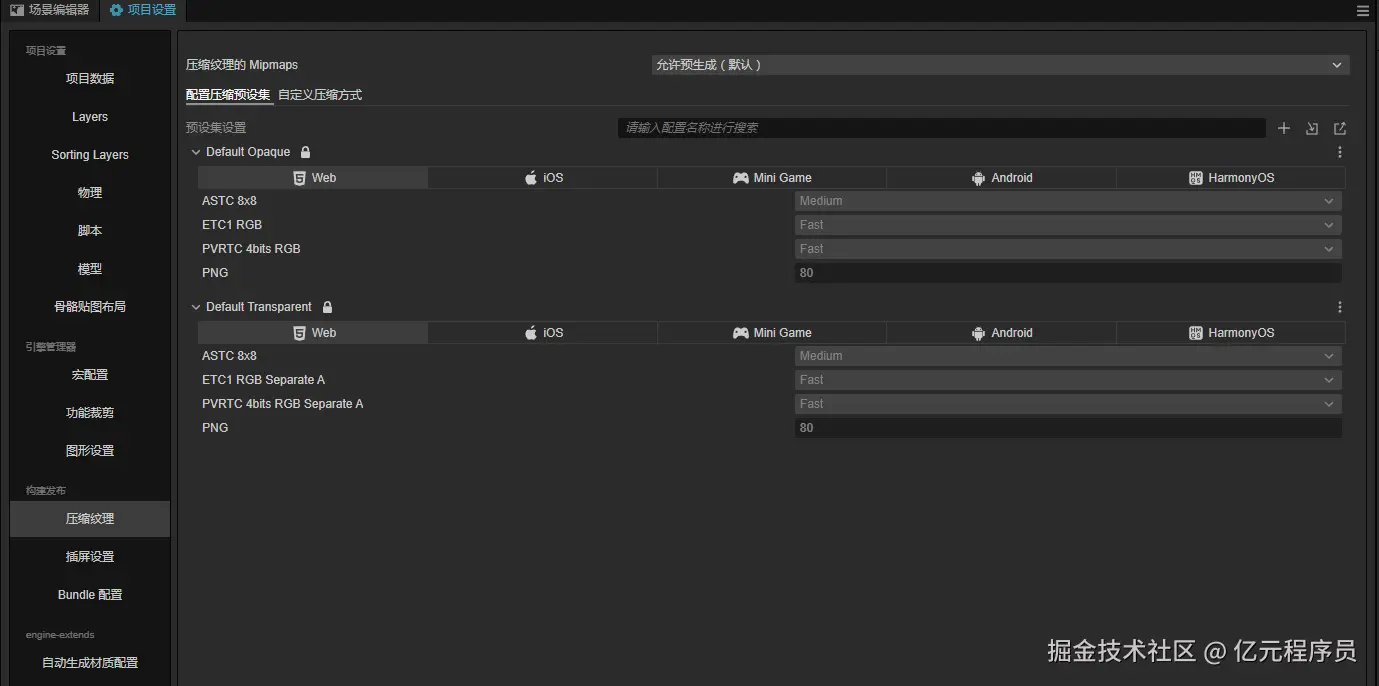Viewport: 1379px width, 686px height.
Task: Click the scene editor icon on 场景编辑器 tab
Action: pyautogui.click(x=17, y=10)
